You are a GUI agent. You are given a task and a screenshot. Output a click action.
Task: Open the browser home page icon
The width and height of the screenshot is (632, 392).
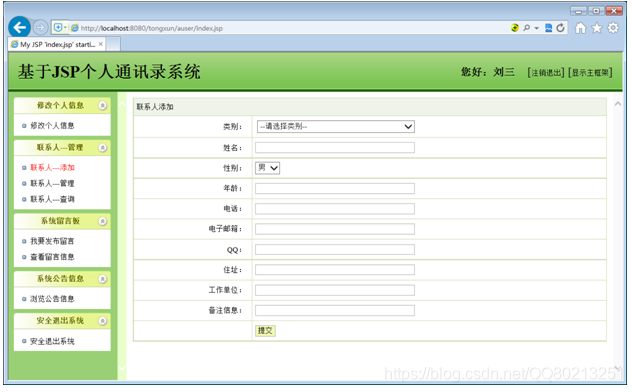click(580, 28)
